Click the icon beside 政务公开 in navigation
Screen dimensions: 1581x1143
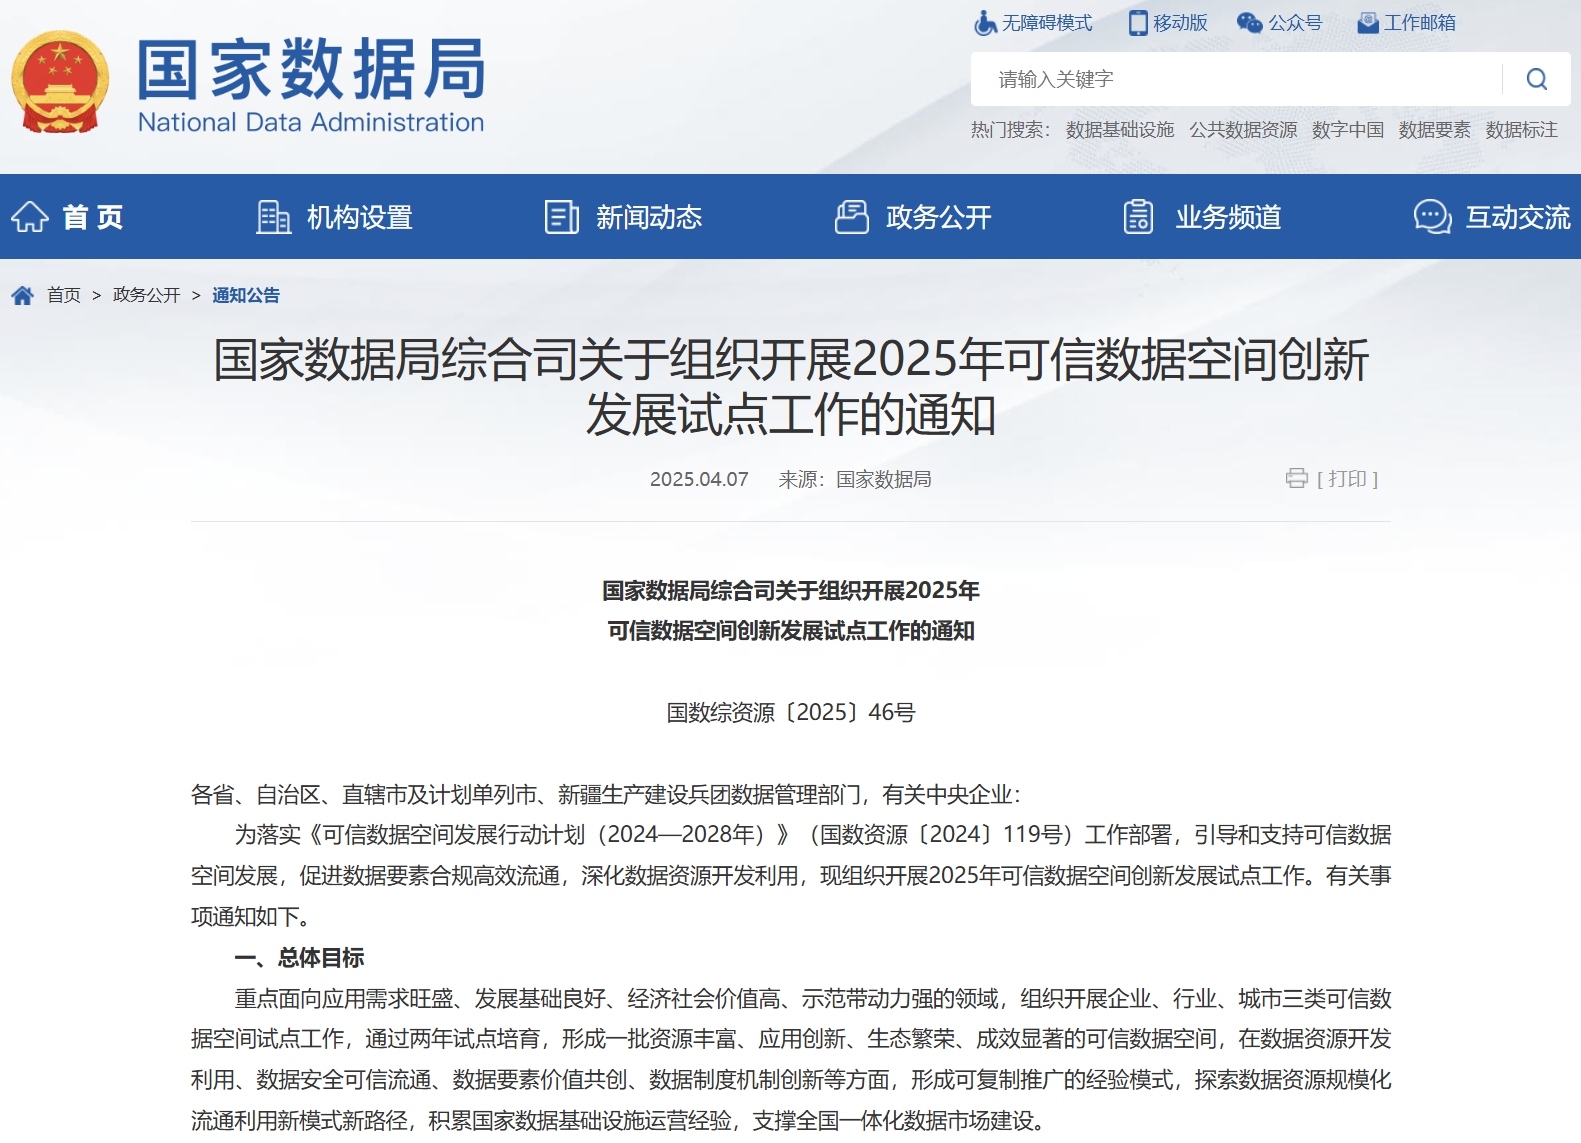852,217
